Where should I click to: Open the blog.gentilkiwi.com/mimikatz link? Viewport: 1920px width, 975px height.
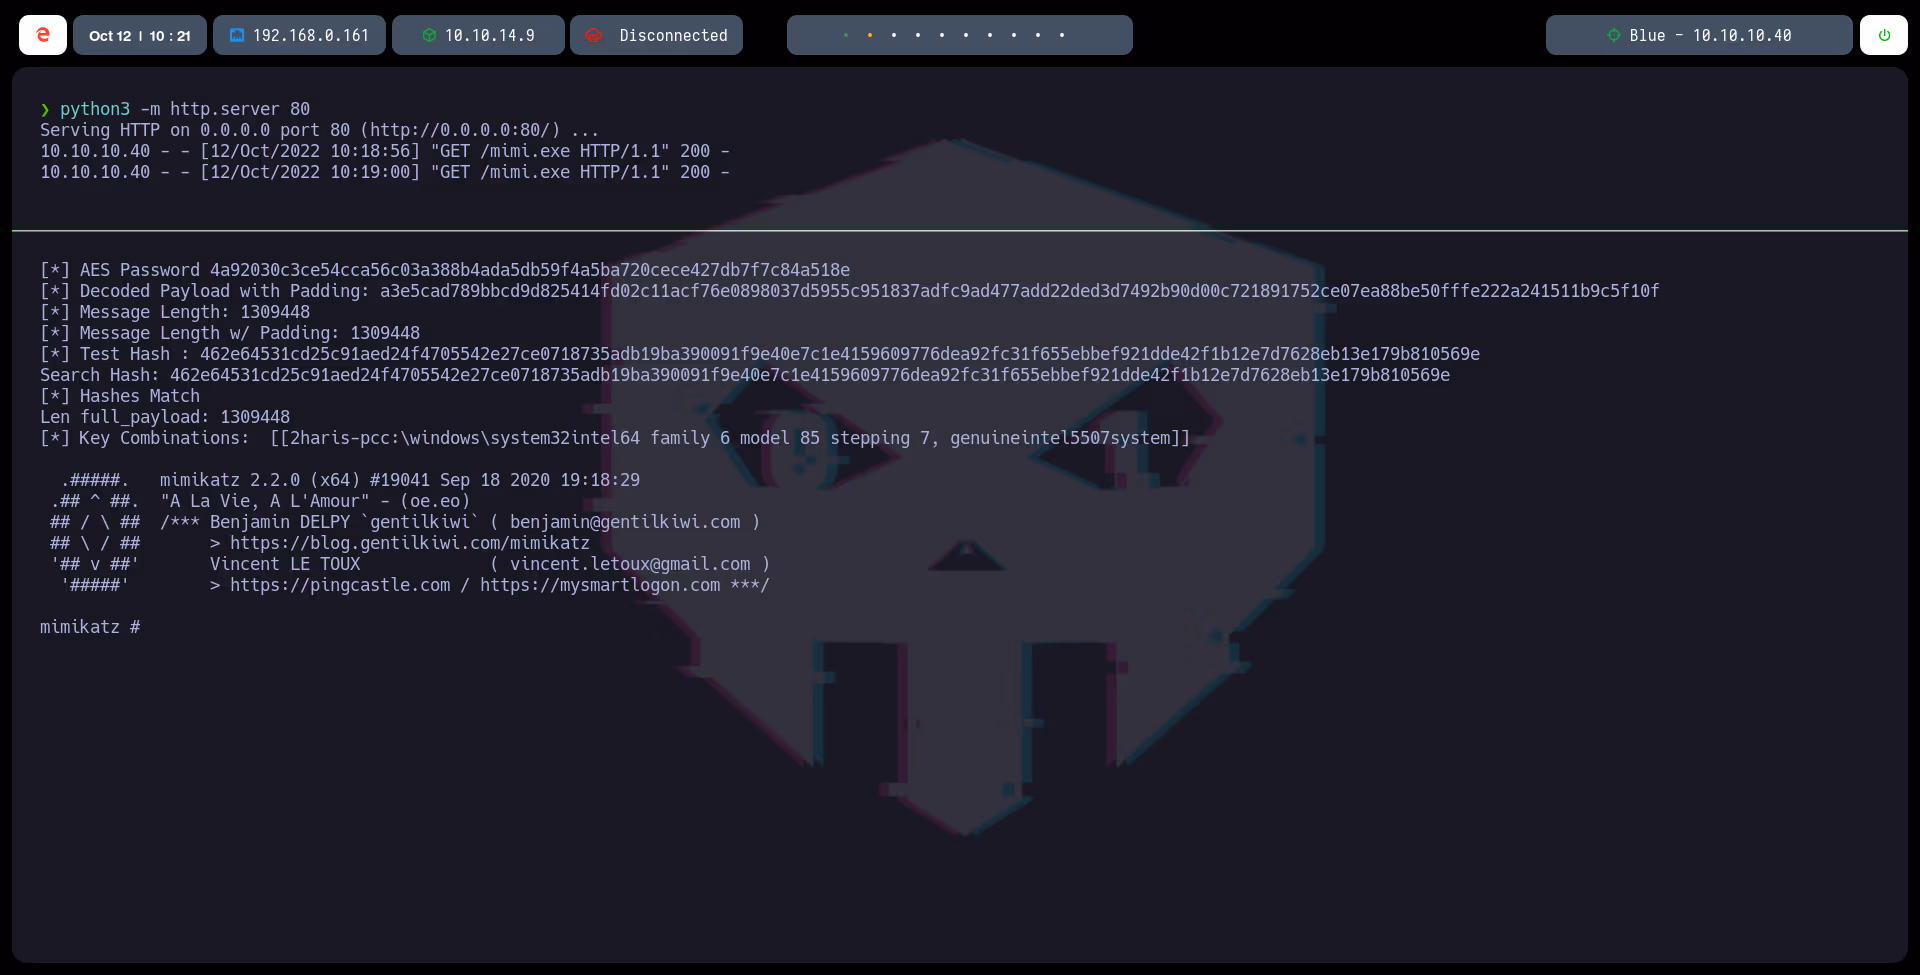click(x=410, y=543)
